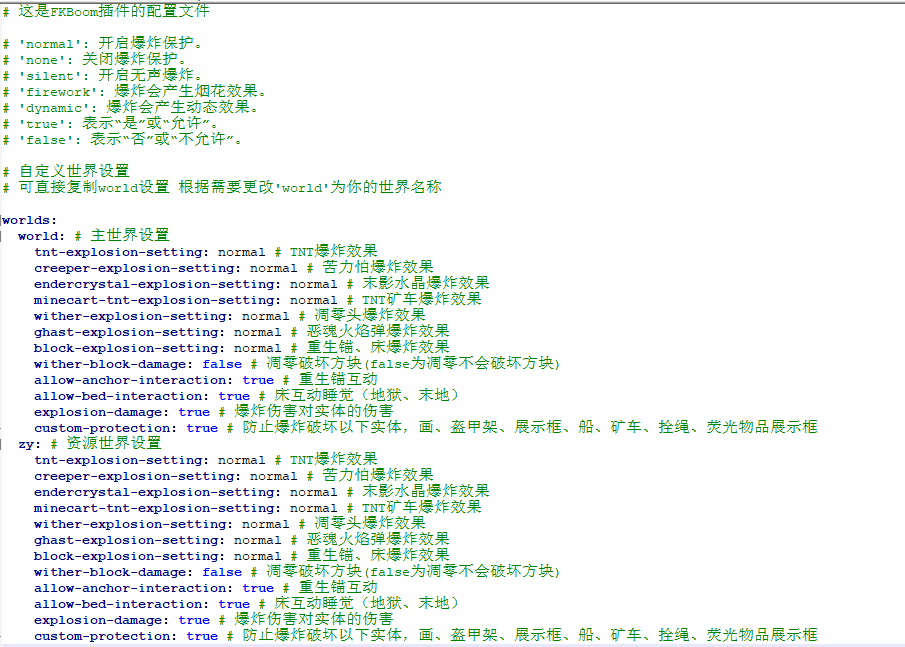Place cursor on the 'worlds:' root key
This screenshot has height=647, width=905.
(x=29, y=220)
